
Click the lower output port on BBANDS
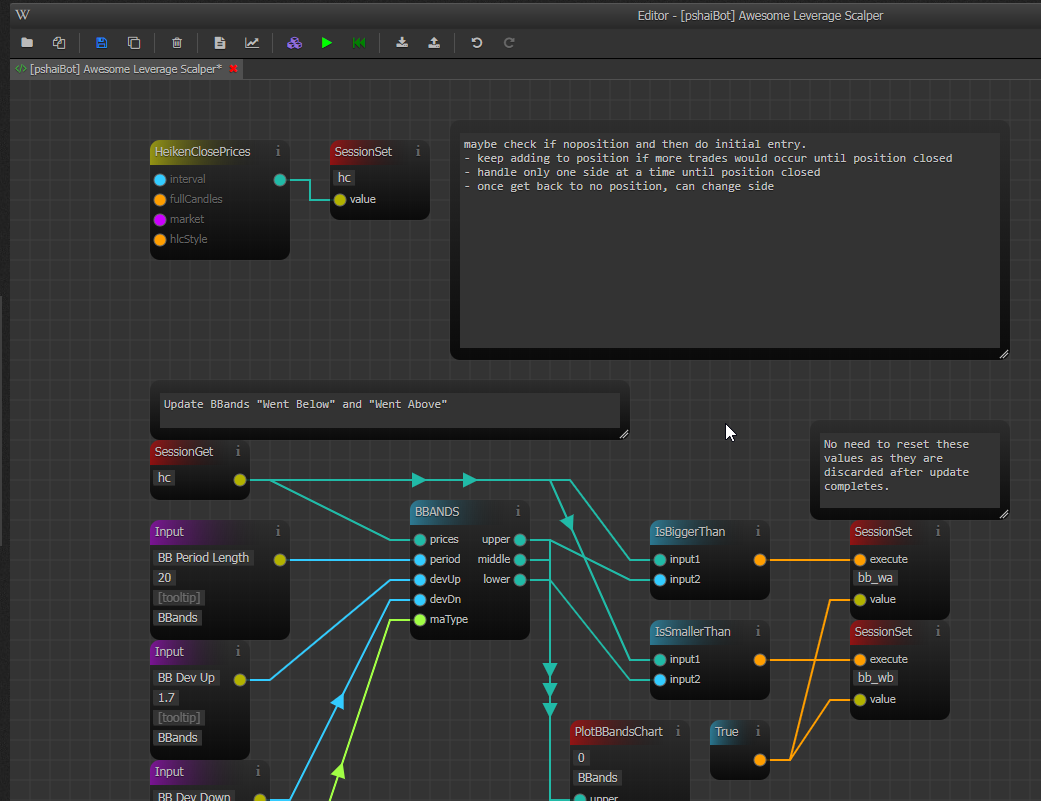520,579
